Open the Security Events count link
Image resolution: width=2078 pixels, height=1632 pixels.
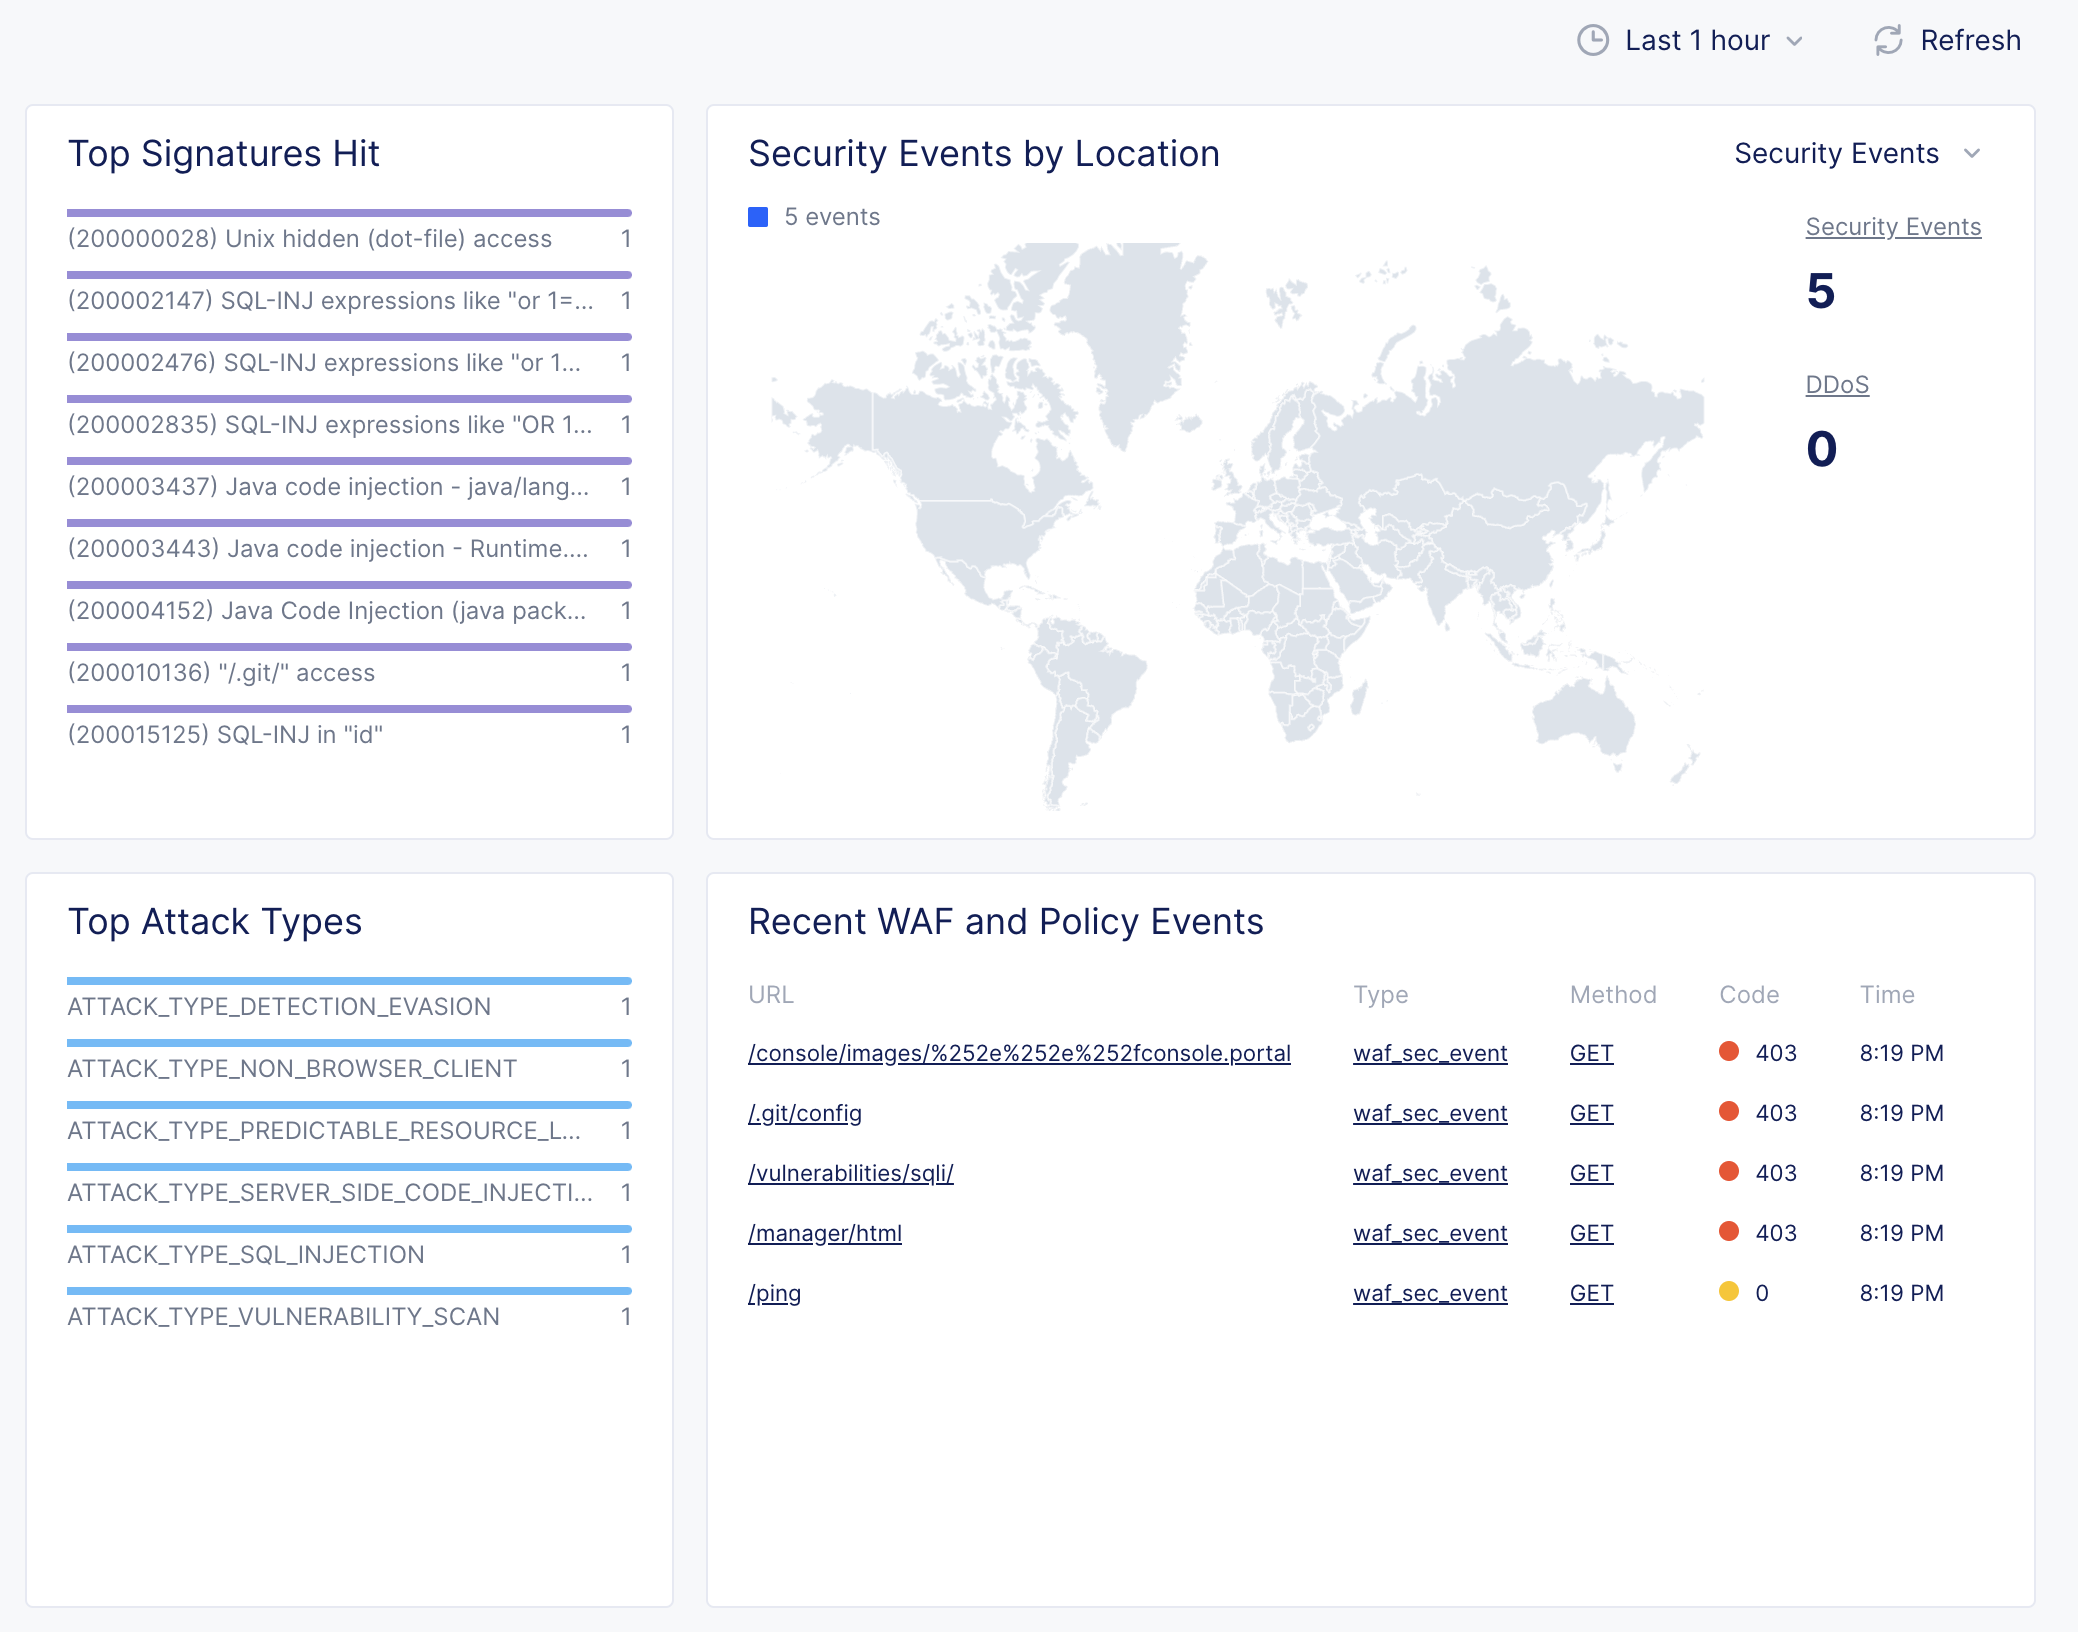pos(1892,227)
